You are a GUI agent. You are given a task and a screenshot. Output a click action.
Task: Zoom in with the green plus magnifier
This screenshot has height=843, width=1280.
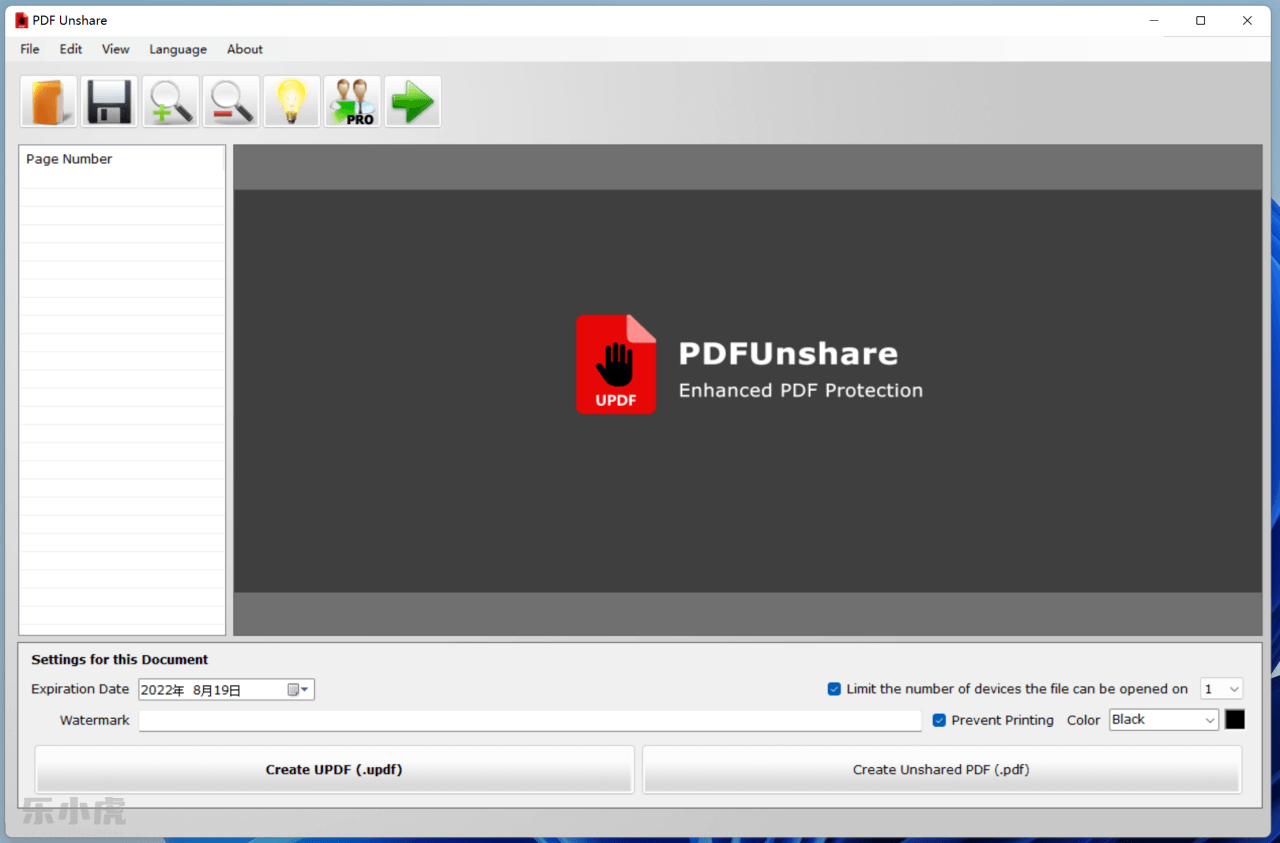[x=170, y=102]
